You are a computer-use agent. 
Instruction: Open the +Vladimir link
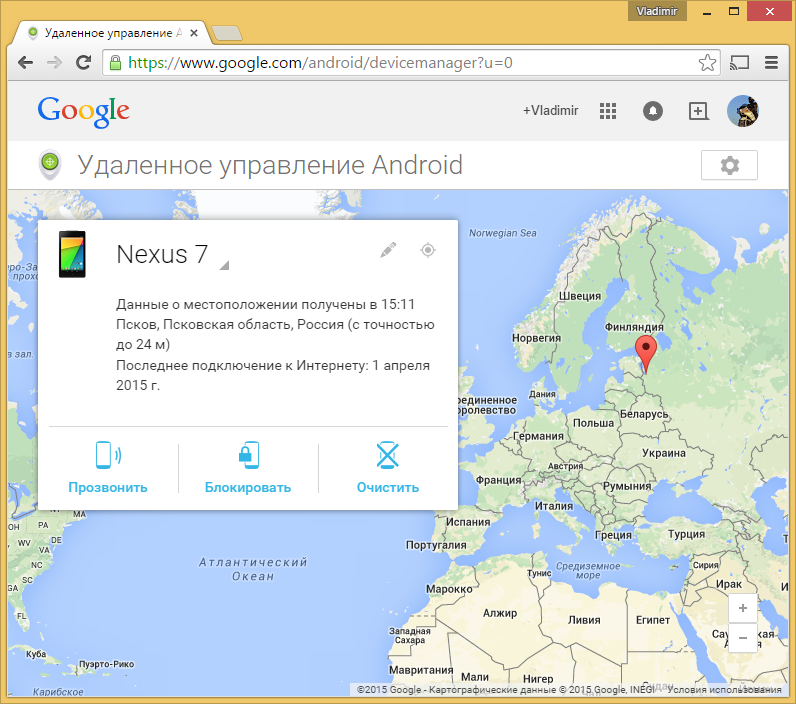(551, 111)
